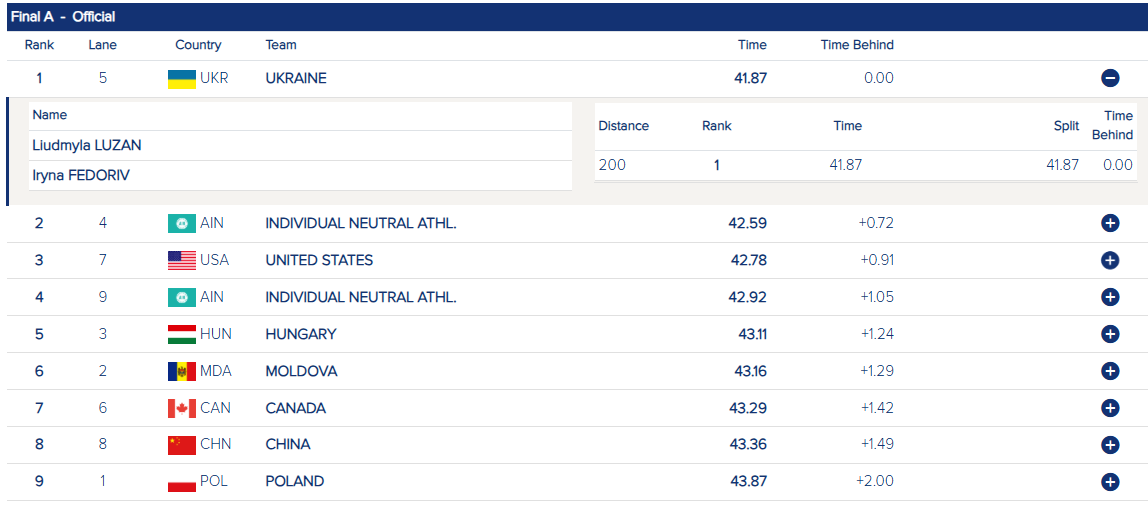Image resolution: width=1148 pixels, height=508 pixels.
Task: Collapse the Ukraine row details
Action: (x=1109, y=78)
